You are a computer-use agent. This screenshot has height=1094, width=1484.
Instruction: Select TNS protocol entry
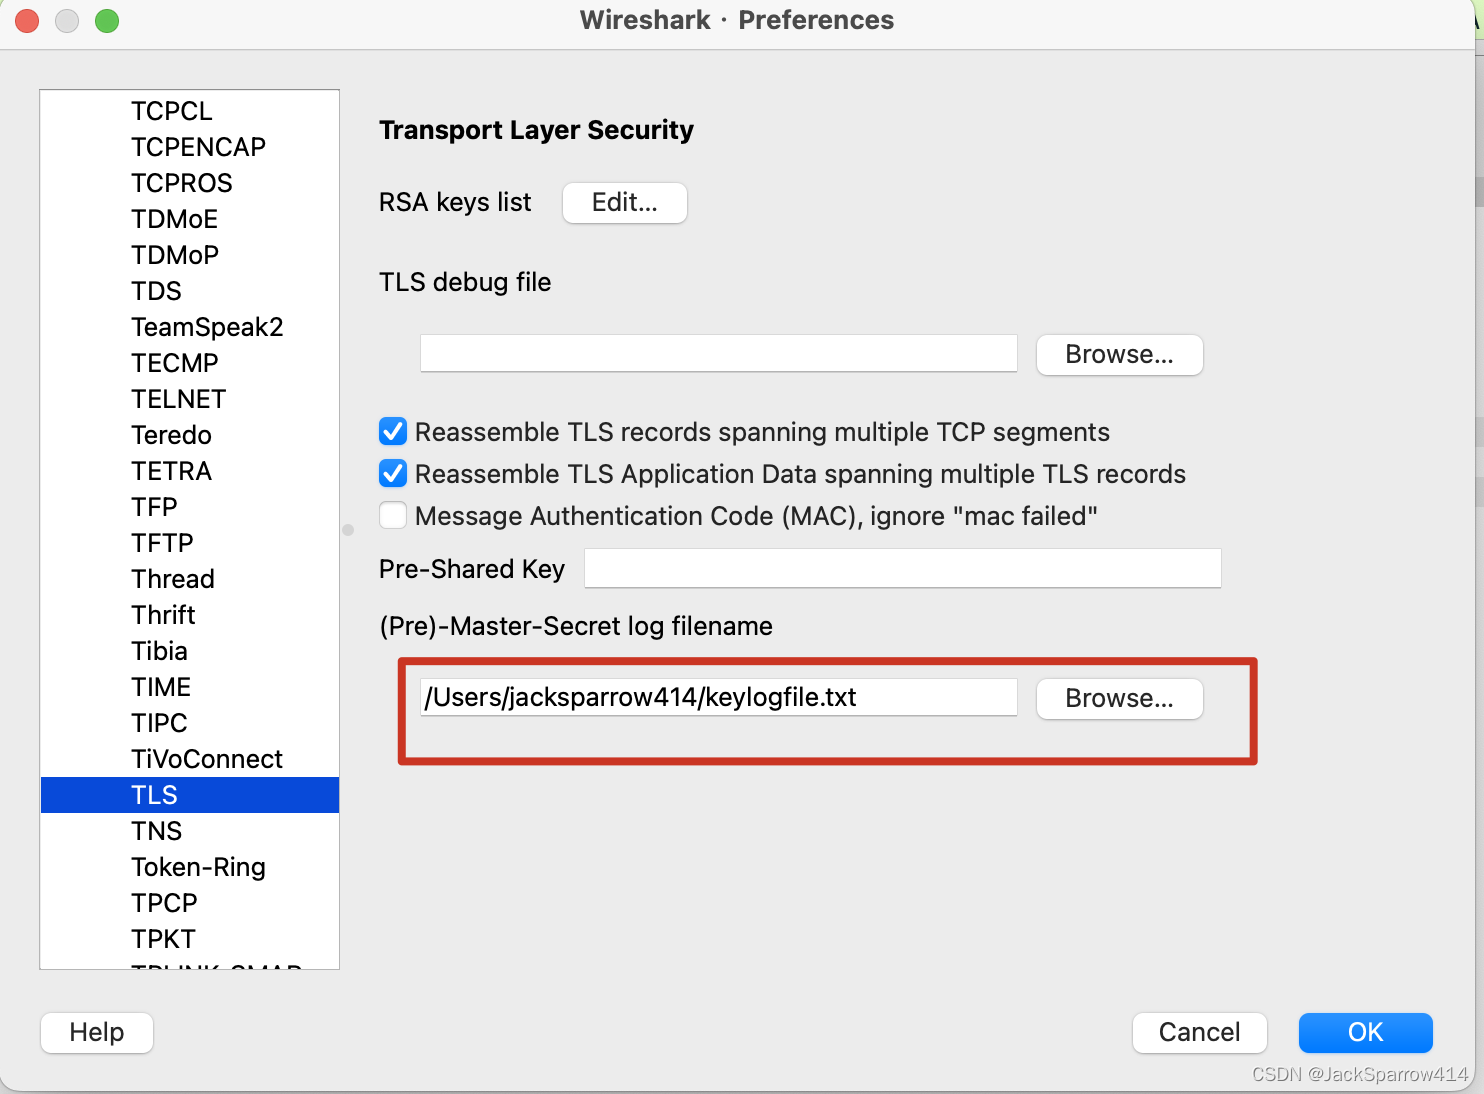coord(190,831)
